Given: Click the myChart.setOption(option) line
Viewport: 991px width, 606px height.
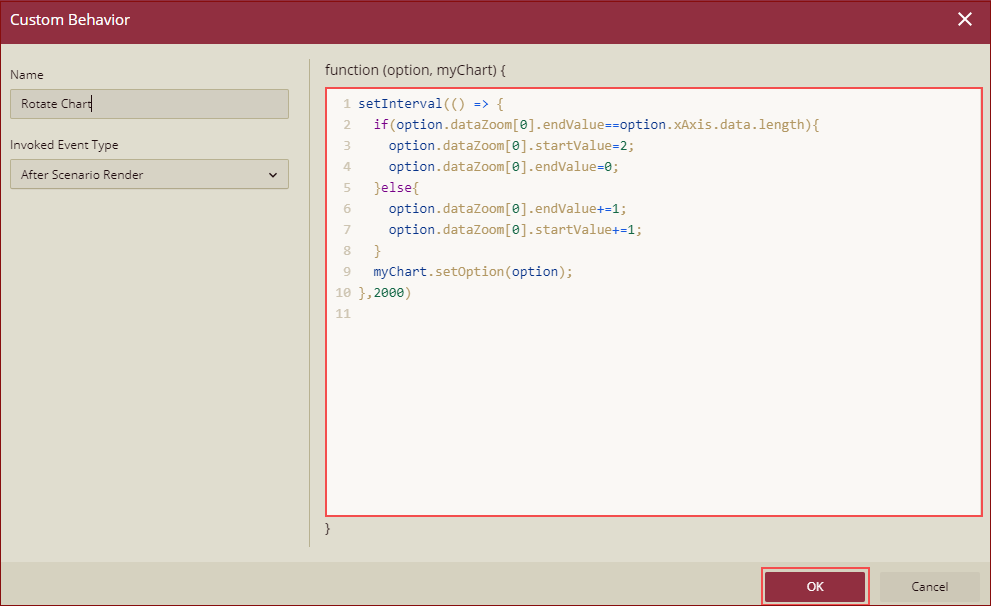Looking at the screenshot, I should point(473,272).
